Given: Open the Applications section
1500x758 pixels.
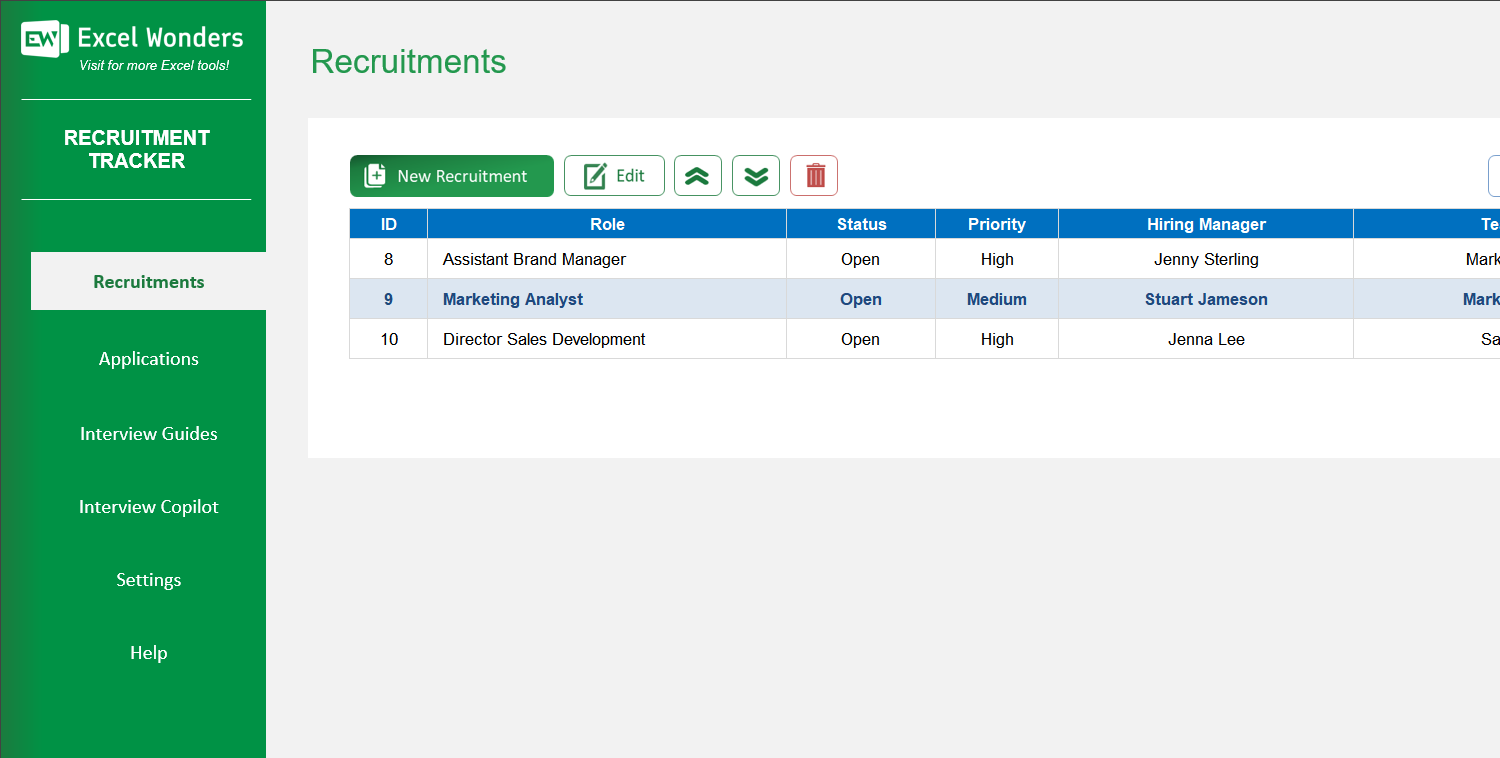Looking at the screenshot, I should tap(148, 358).
